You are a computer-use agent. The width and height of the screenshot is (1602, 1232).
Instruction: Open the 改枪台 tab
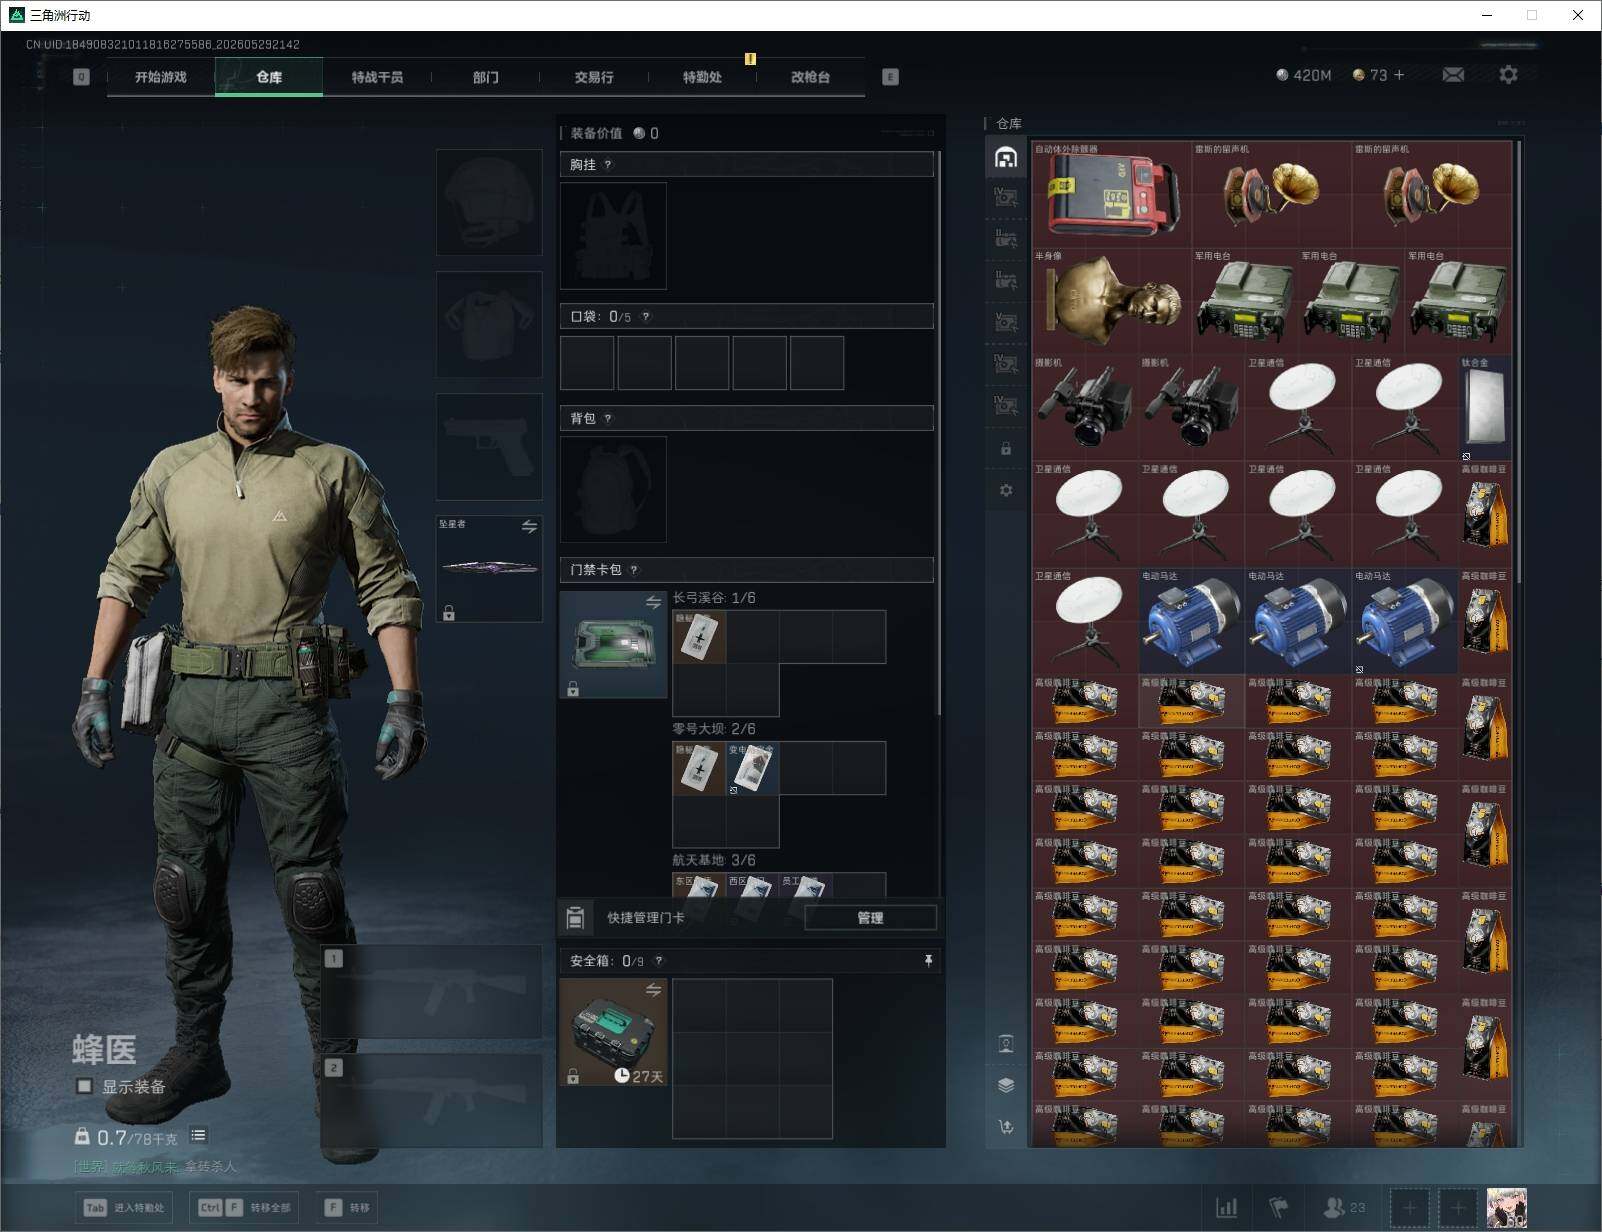tap(810, 77)
